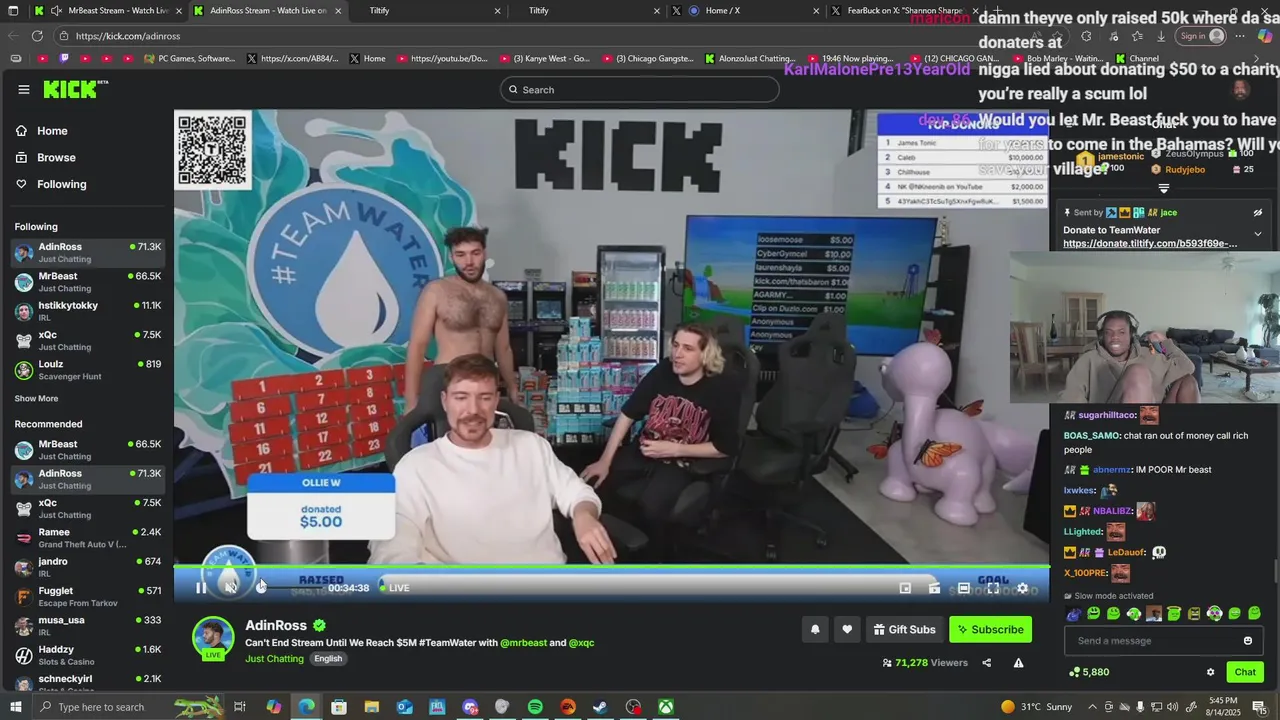Open AdinRoss channel avatar

[x=213, y=638]
